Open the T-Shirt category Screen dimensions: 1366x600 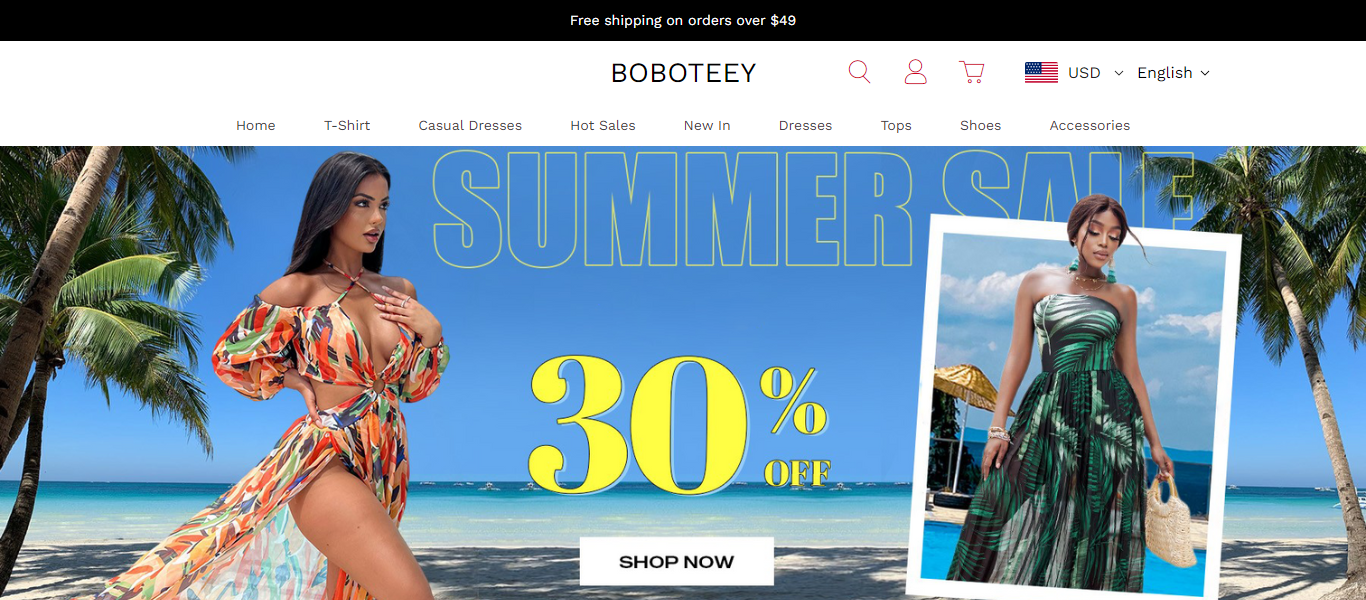coord(347,125)
